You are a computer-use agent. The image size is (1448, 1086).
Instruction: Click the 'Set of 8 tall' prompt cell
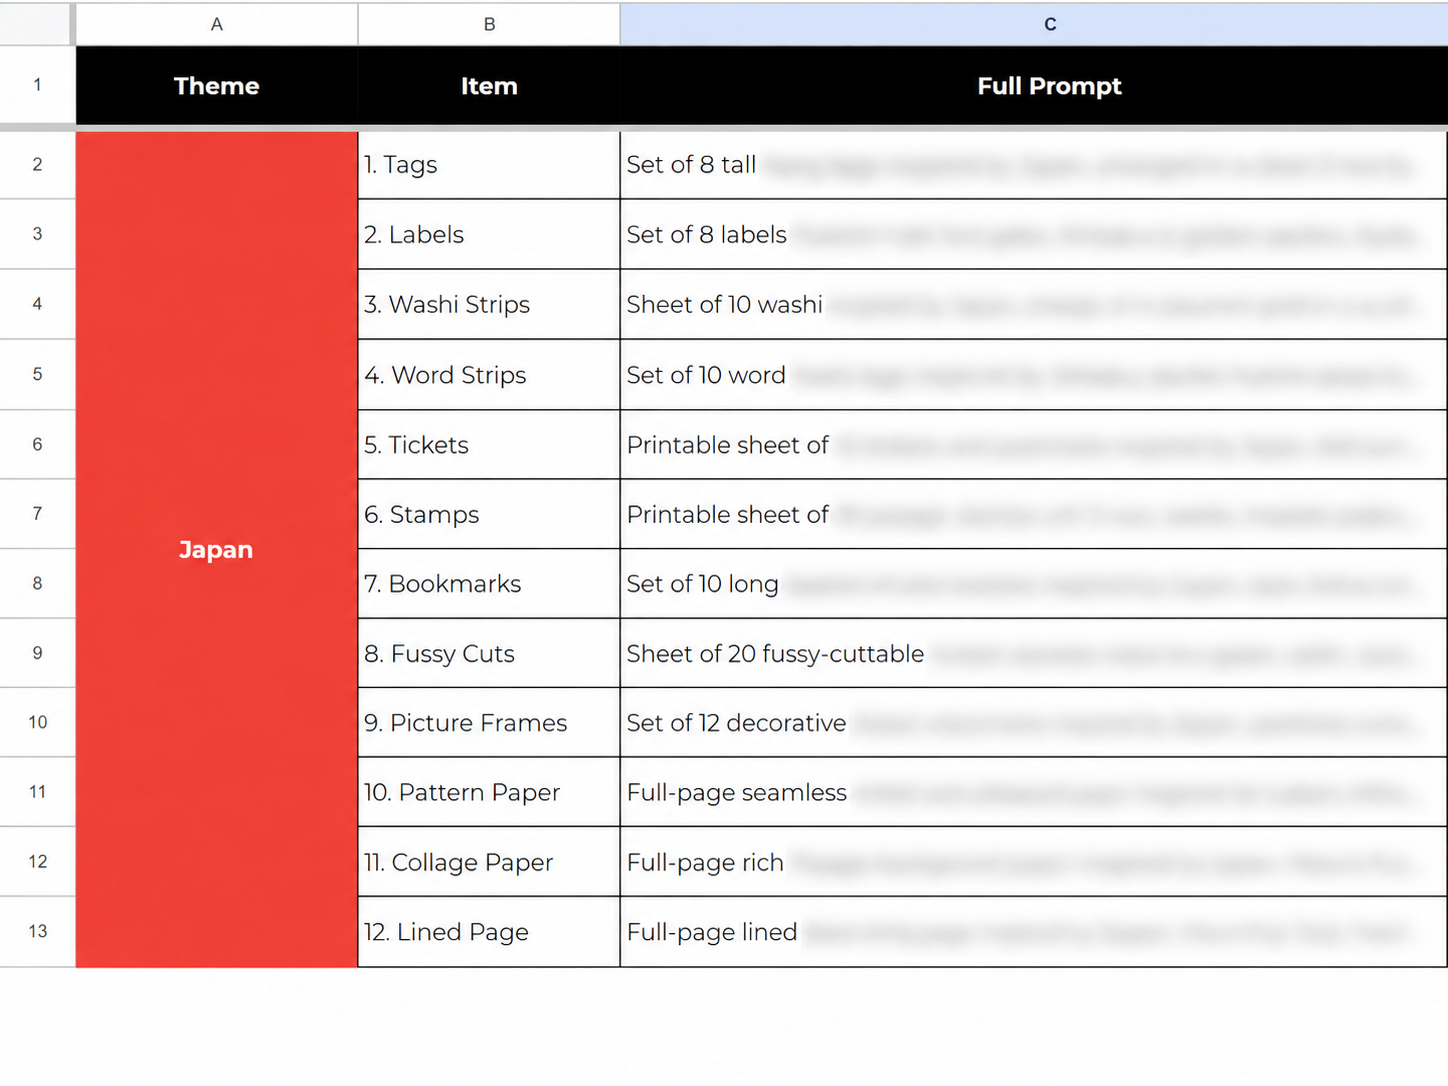[x=1034, y=165]
